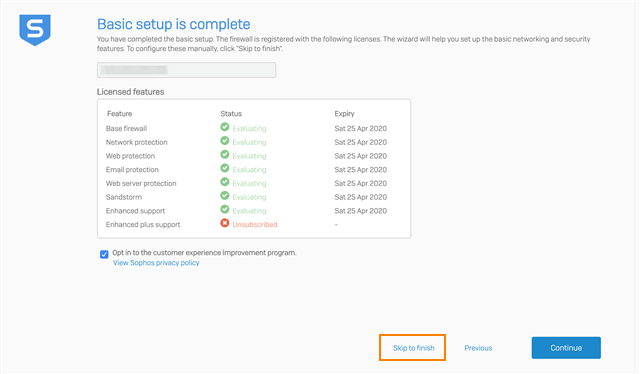Click Sandstorm status check icon

click(x=224, y=196)
